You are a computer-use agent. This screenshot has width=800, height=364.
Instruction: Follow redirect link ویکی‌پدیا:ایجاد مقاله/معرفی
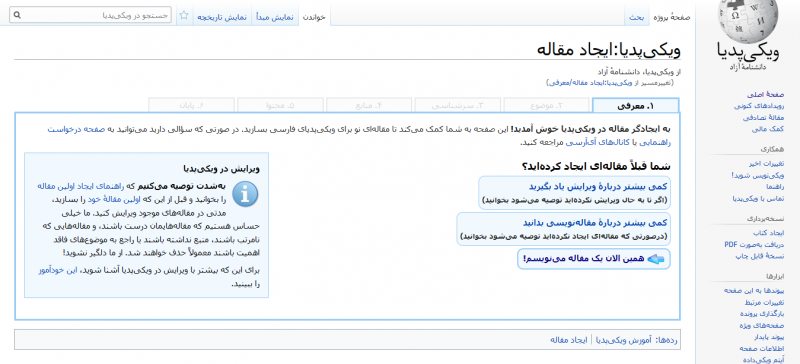click(590, 82)
